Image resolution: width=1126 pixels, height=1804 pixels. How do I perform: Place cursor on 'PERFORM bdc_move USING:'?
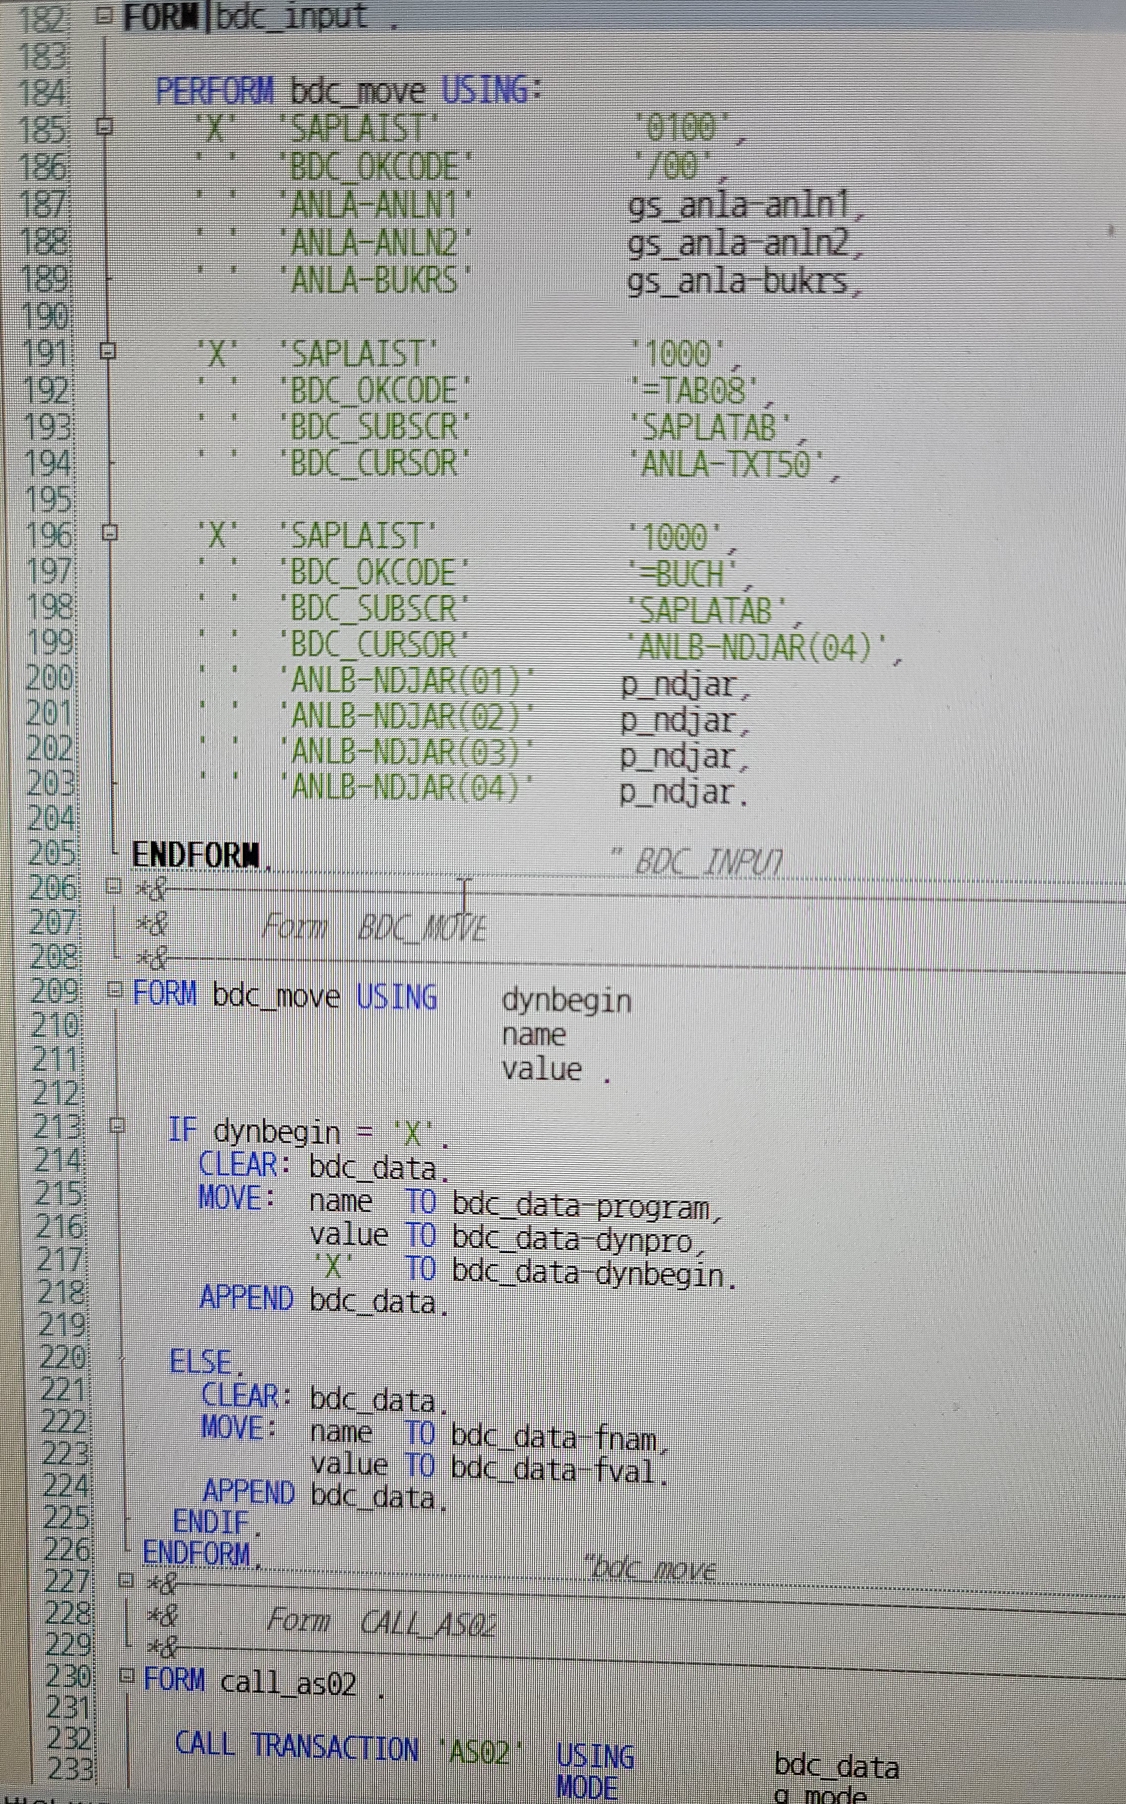coord(347,91)
